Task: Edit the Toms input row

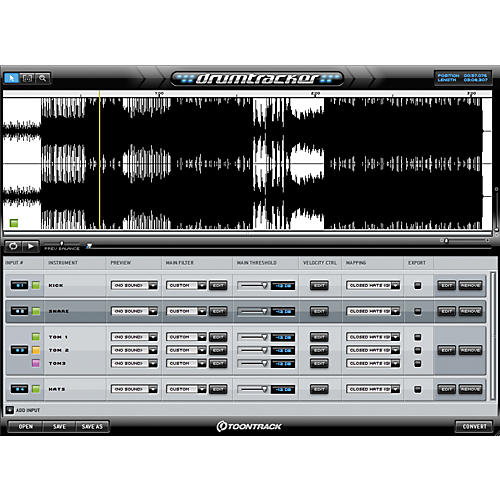Action: tap(446, 350)
